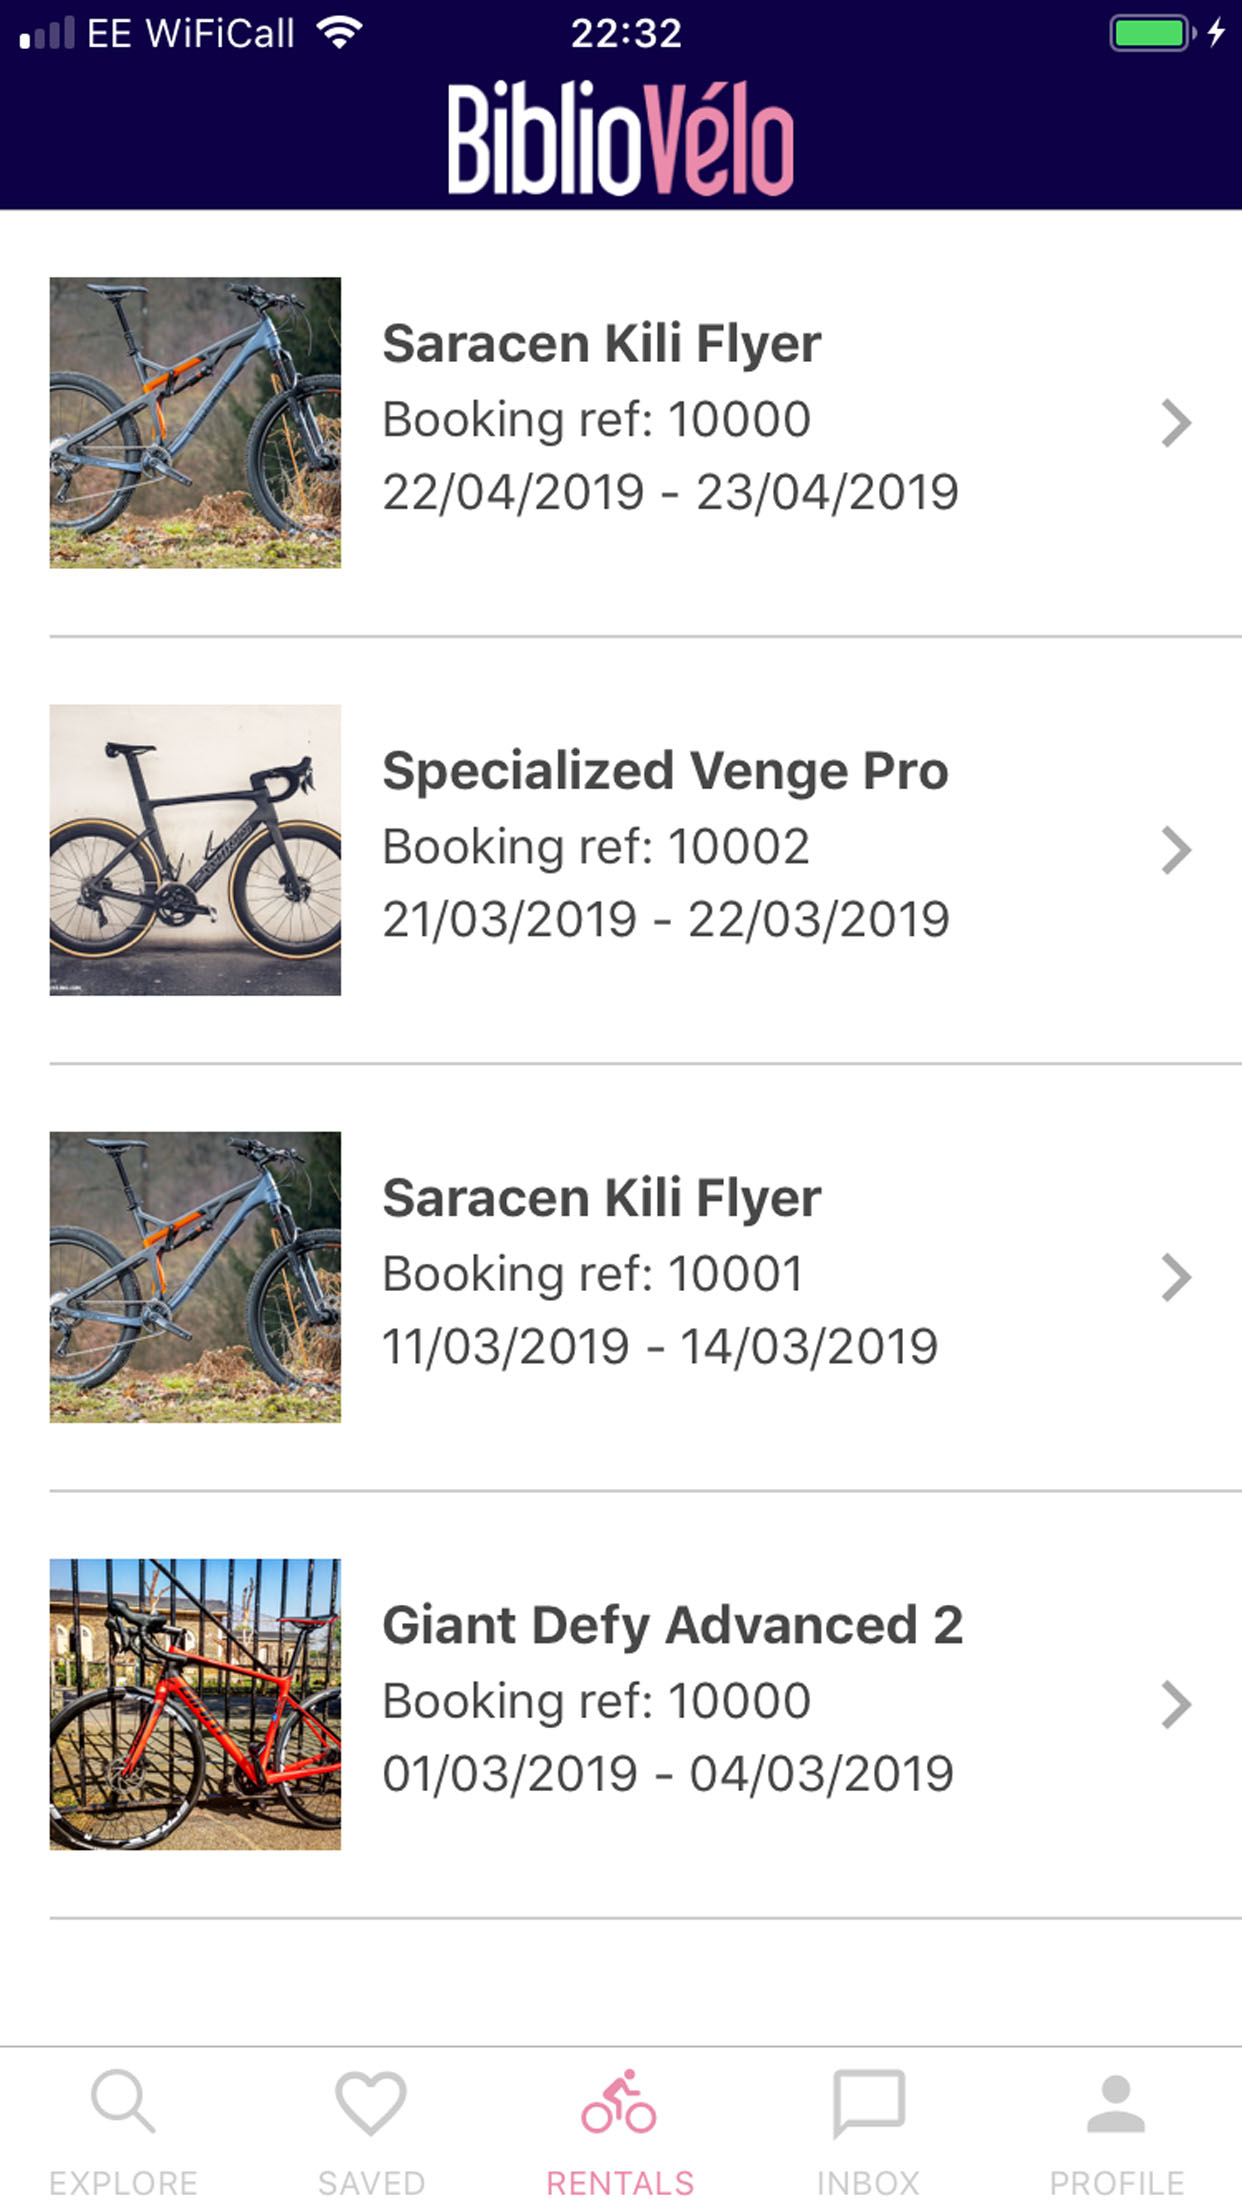1242x2208 pixels.
Task: Tap the Rentals bicycle icon
Action: pyautogui.click(x=619, y=2102)
